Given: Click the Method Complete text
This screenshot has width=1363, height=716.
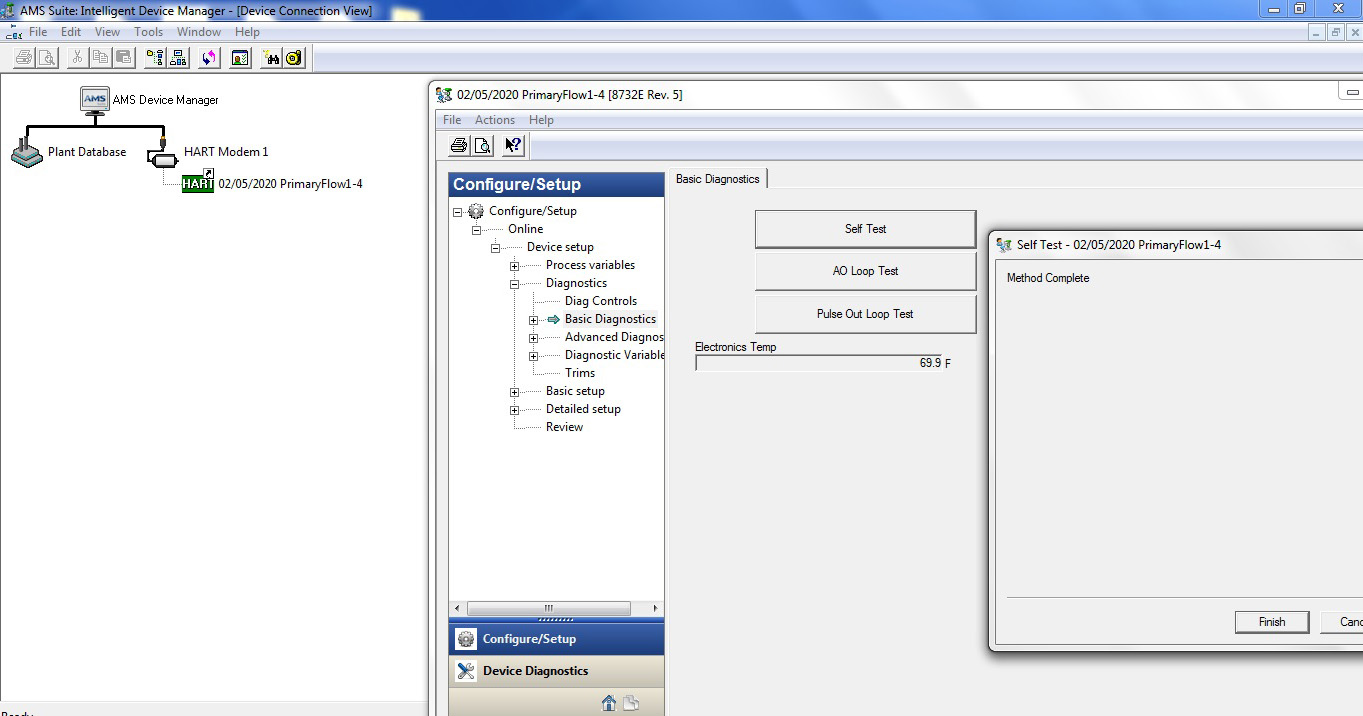Looking at the screenshot, I should [x=1048, y=278].
